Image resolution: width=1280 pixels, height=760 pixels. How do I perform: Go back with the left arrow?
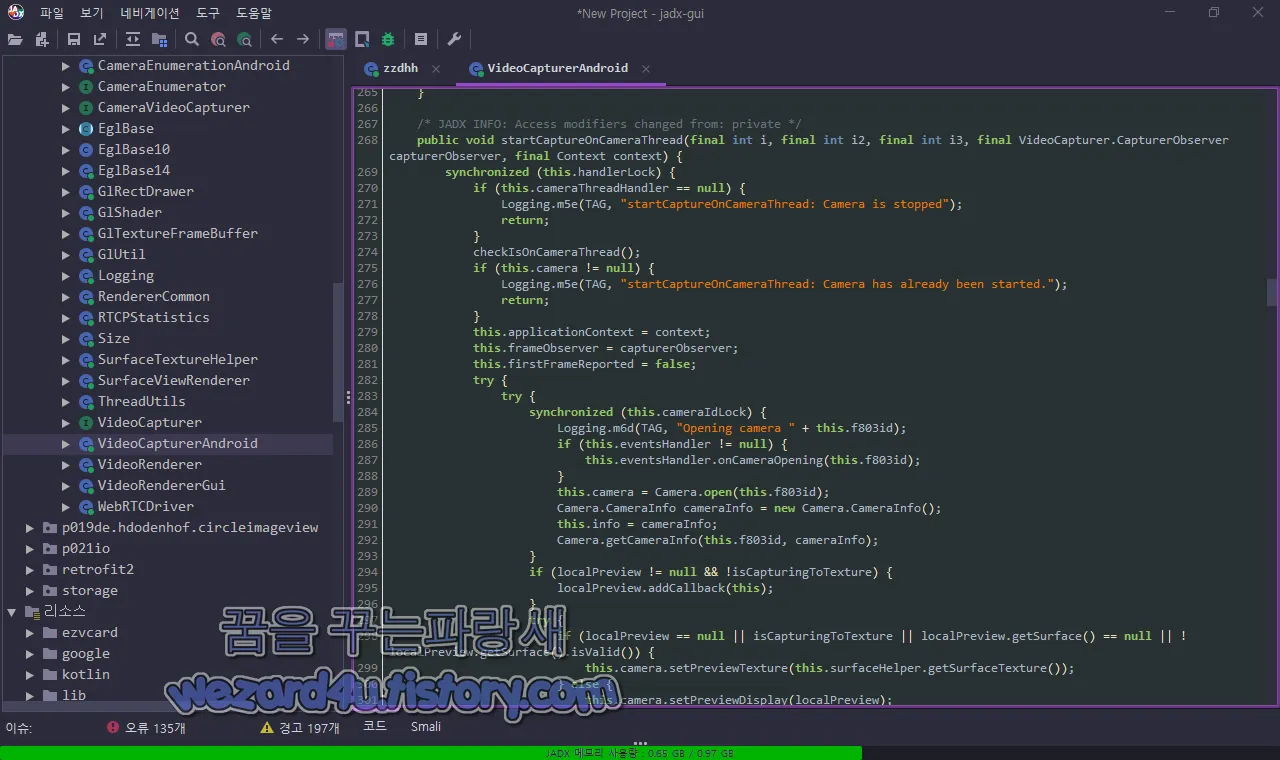click(x=277, y=39)
